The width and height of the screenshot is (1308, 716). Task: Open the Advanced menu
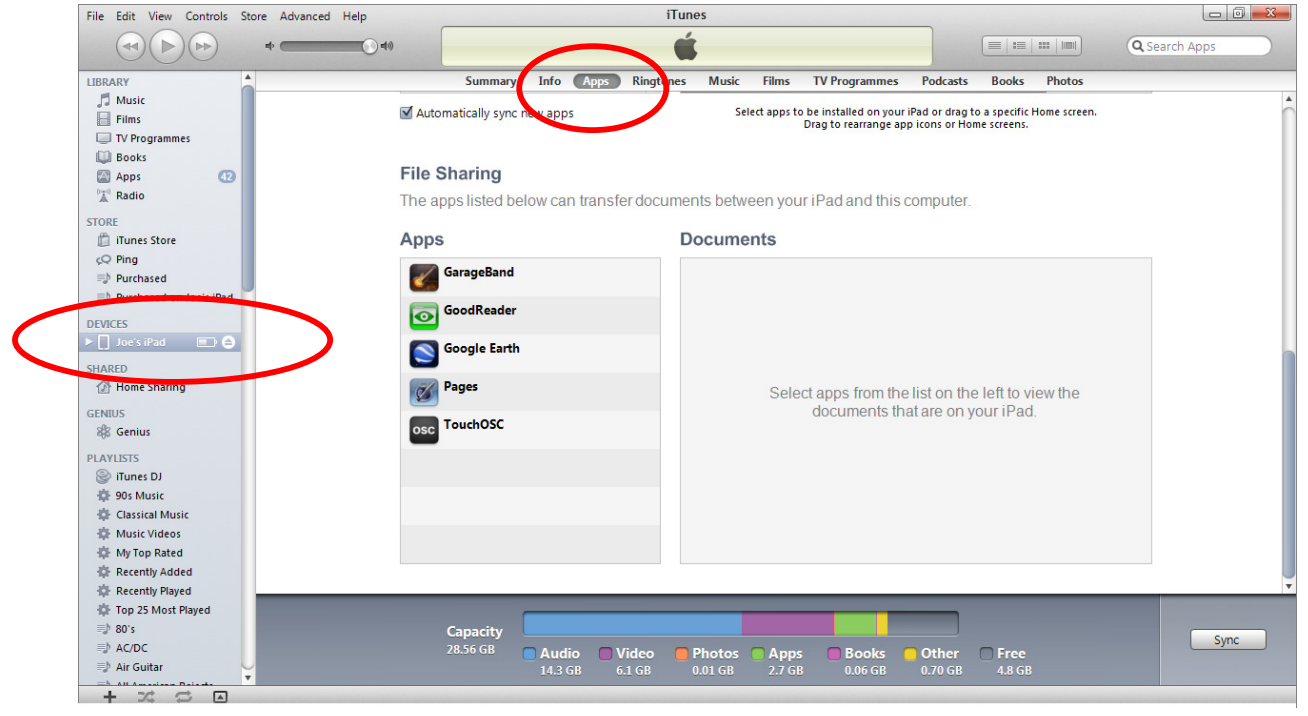[304, 16]
